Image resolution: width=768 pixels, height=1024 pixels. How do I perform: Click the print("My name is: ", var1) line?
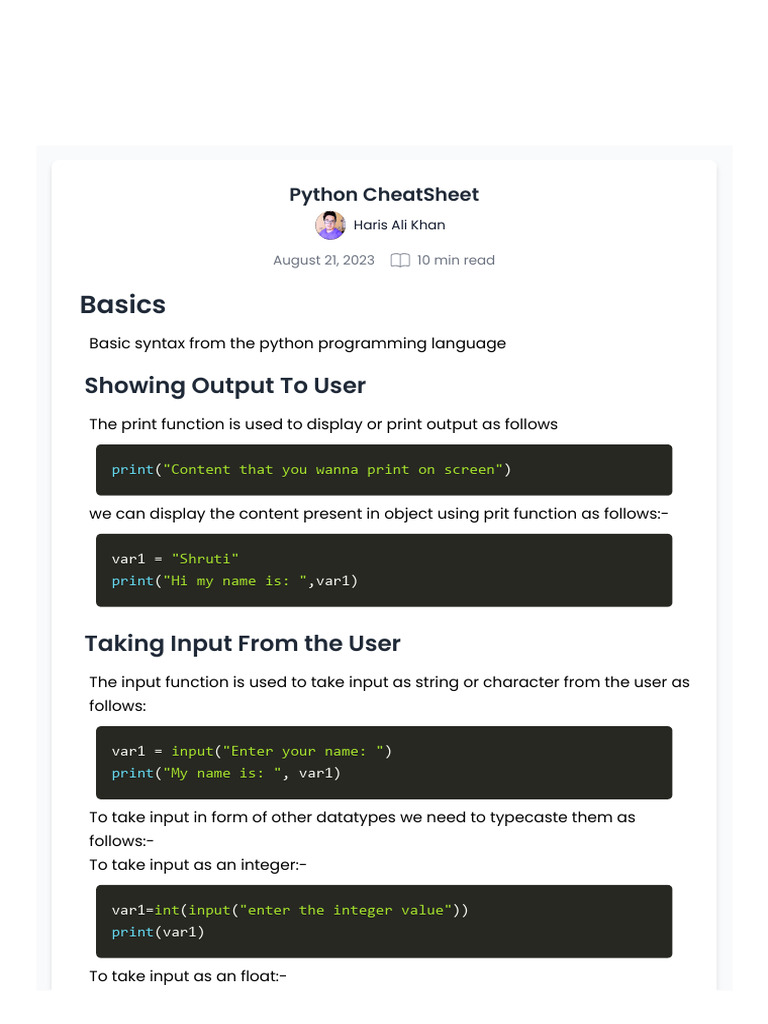tap(226, 773)
